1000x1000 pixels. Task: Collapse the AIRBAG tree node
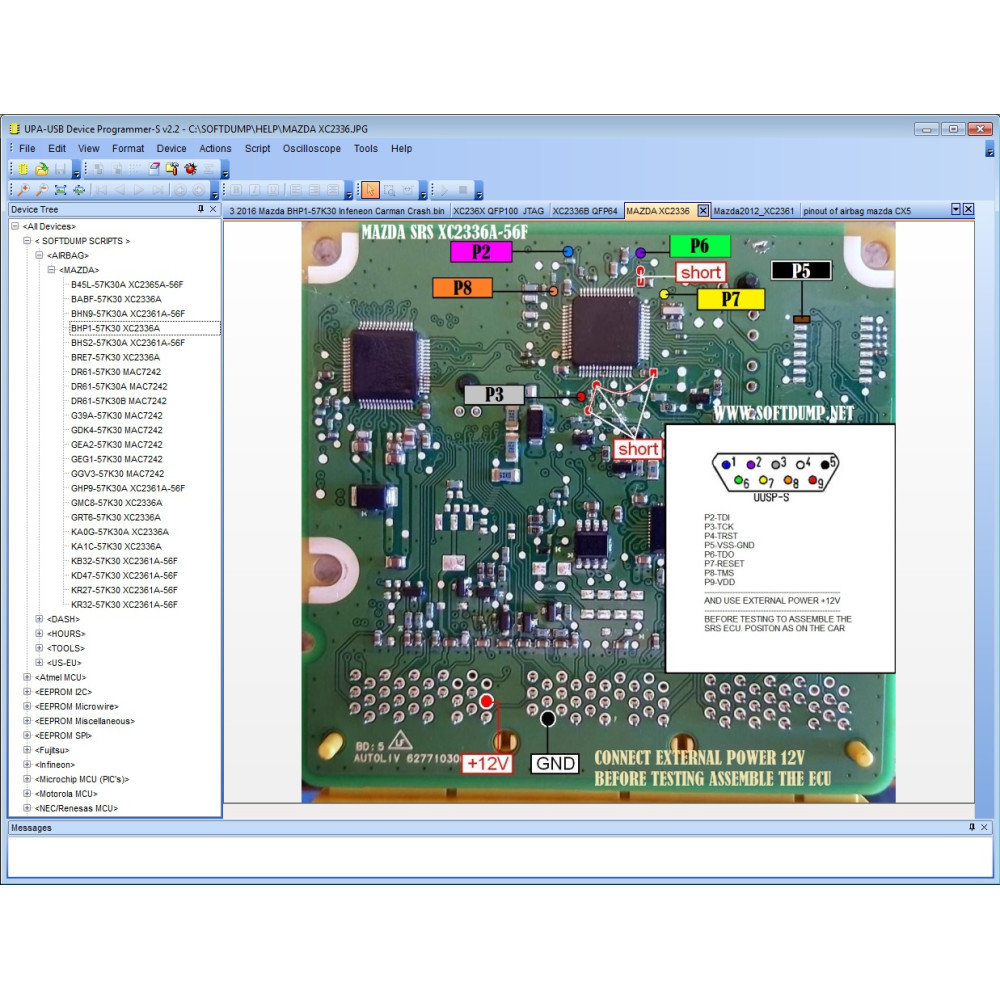pyautogui.click(x=39, y=255)
